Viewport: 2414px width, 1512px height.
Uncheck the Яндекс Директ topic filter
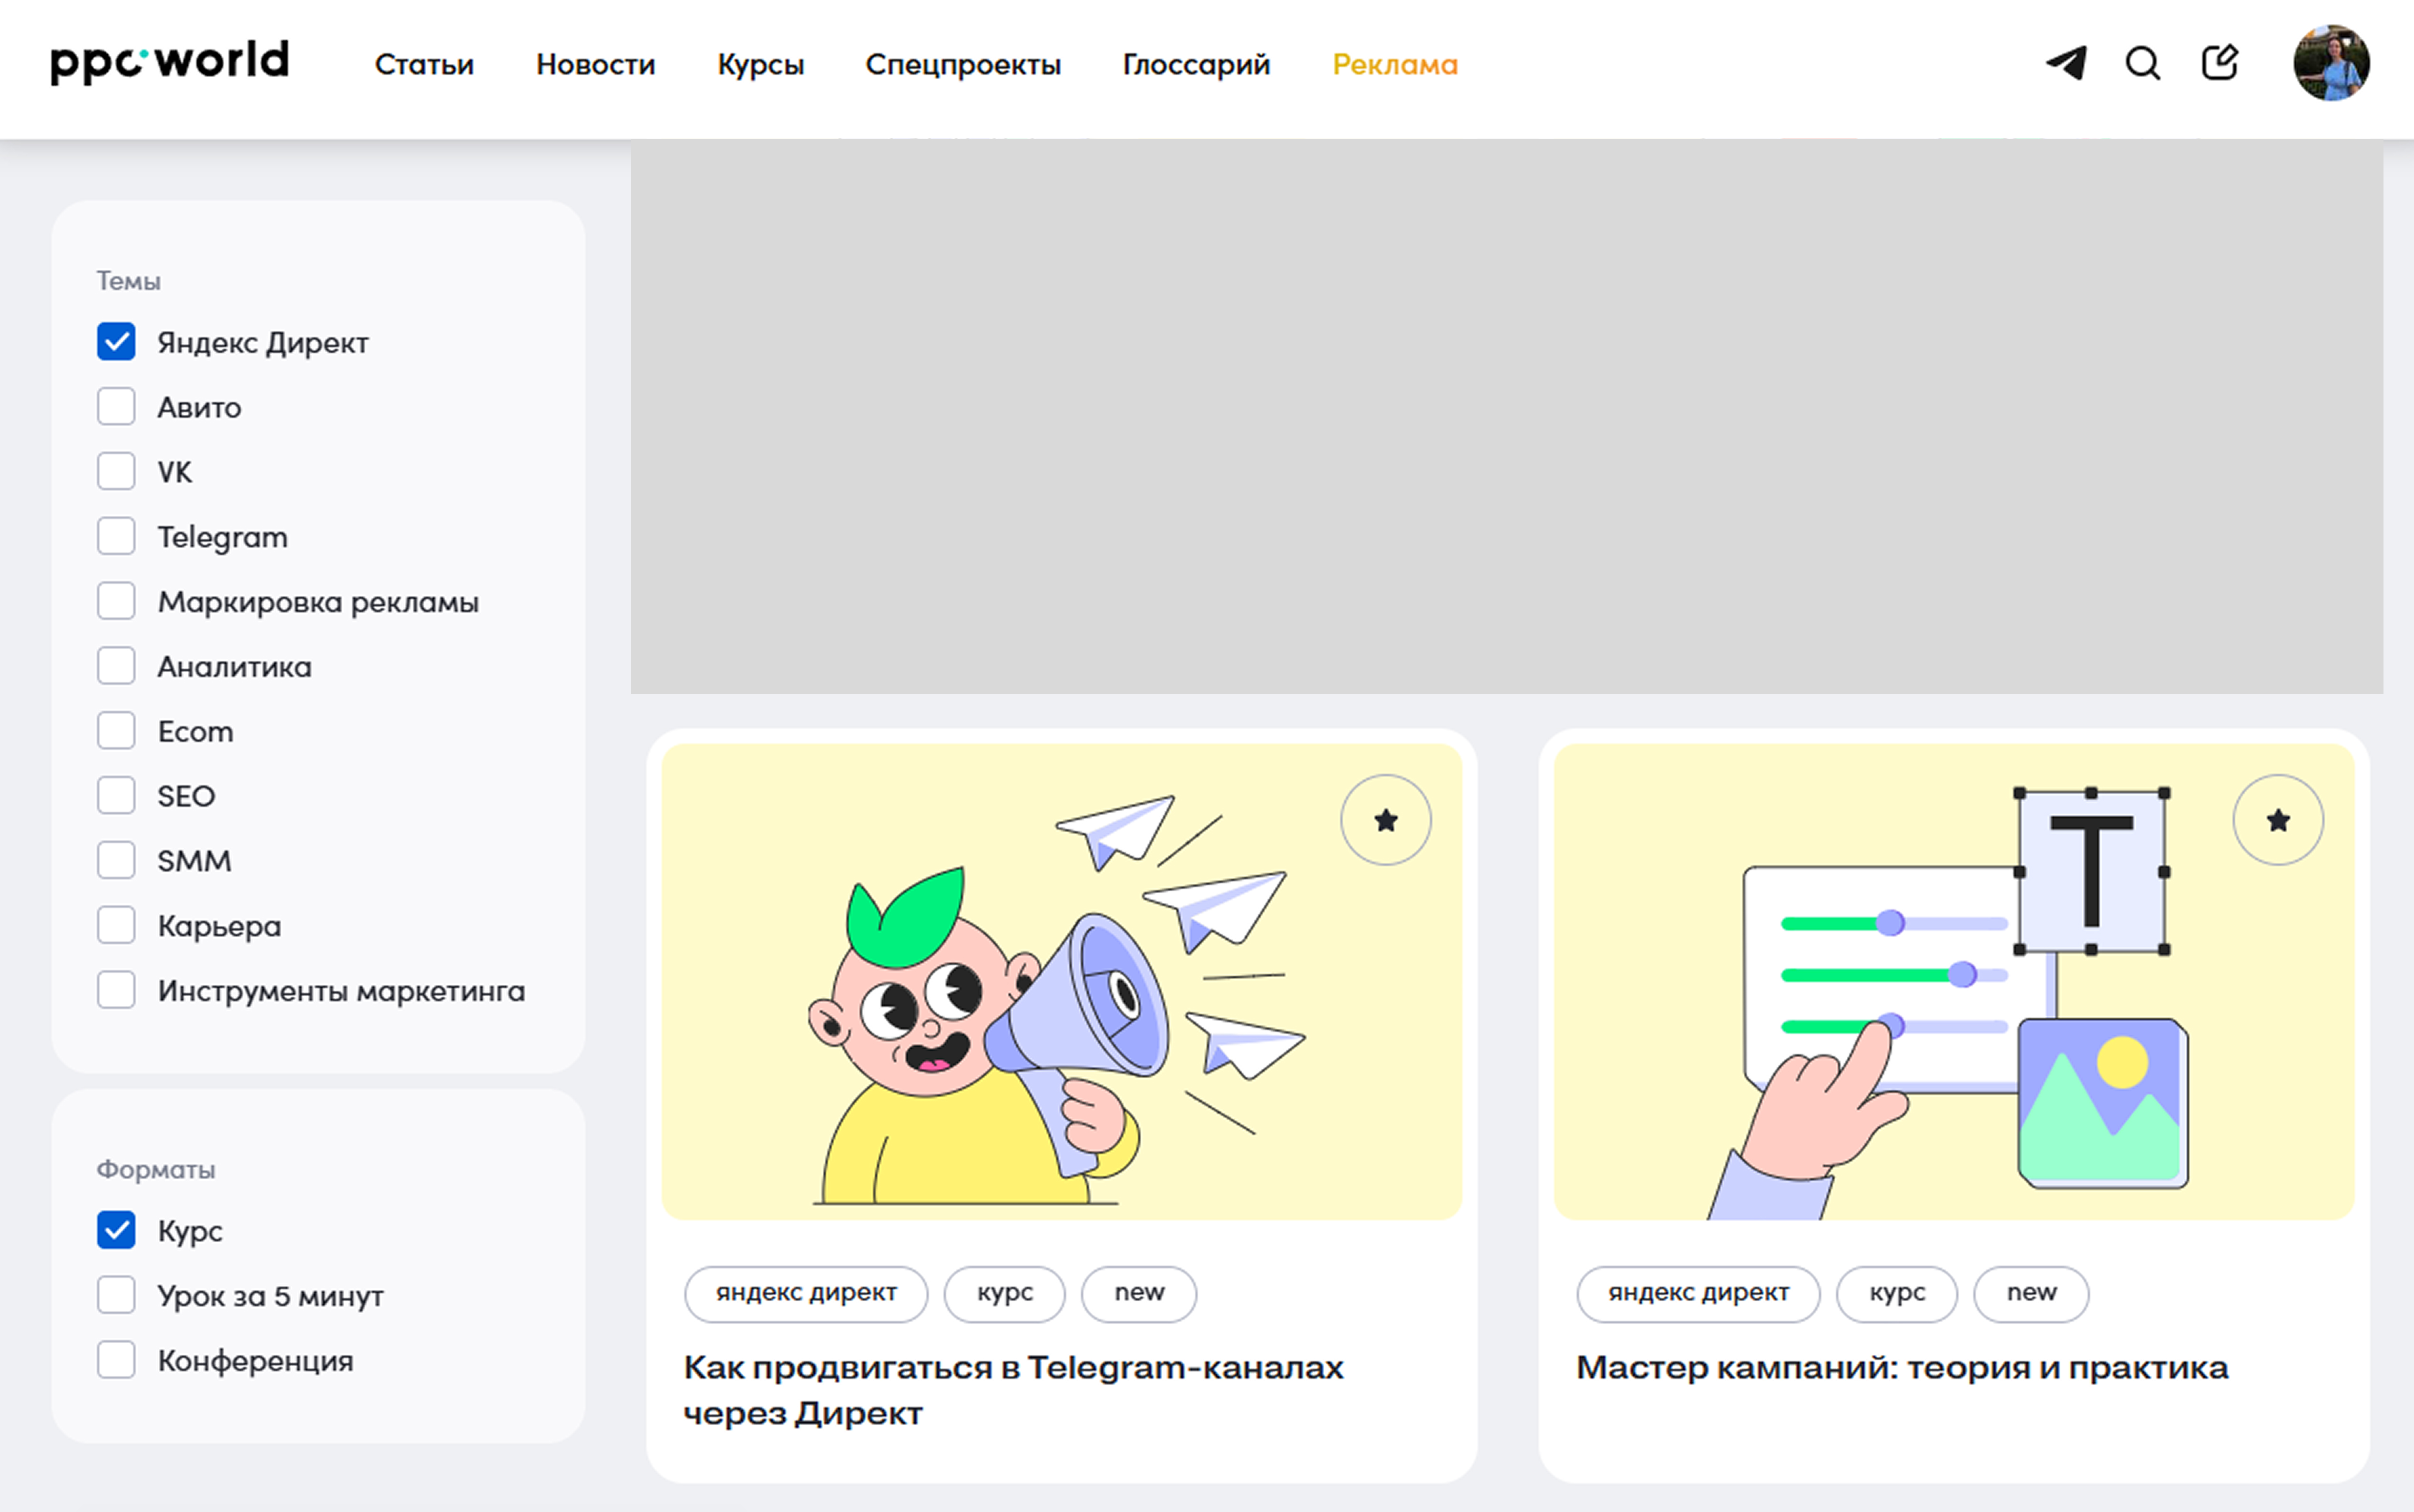[116, 342]
